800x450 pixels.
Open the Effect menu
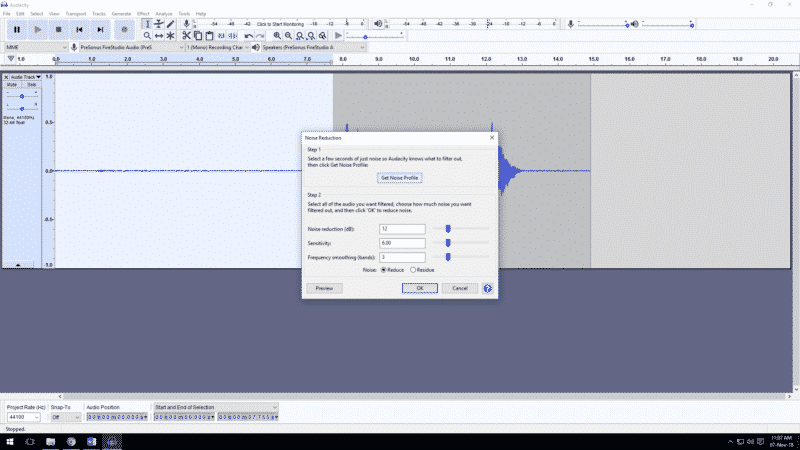tap(143, 13)
